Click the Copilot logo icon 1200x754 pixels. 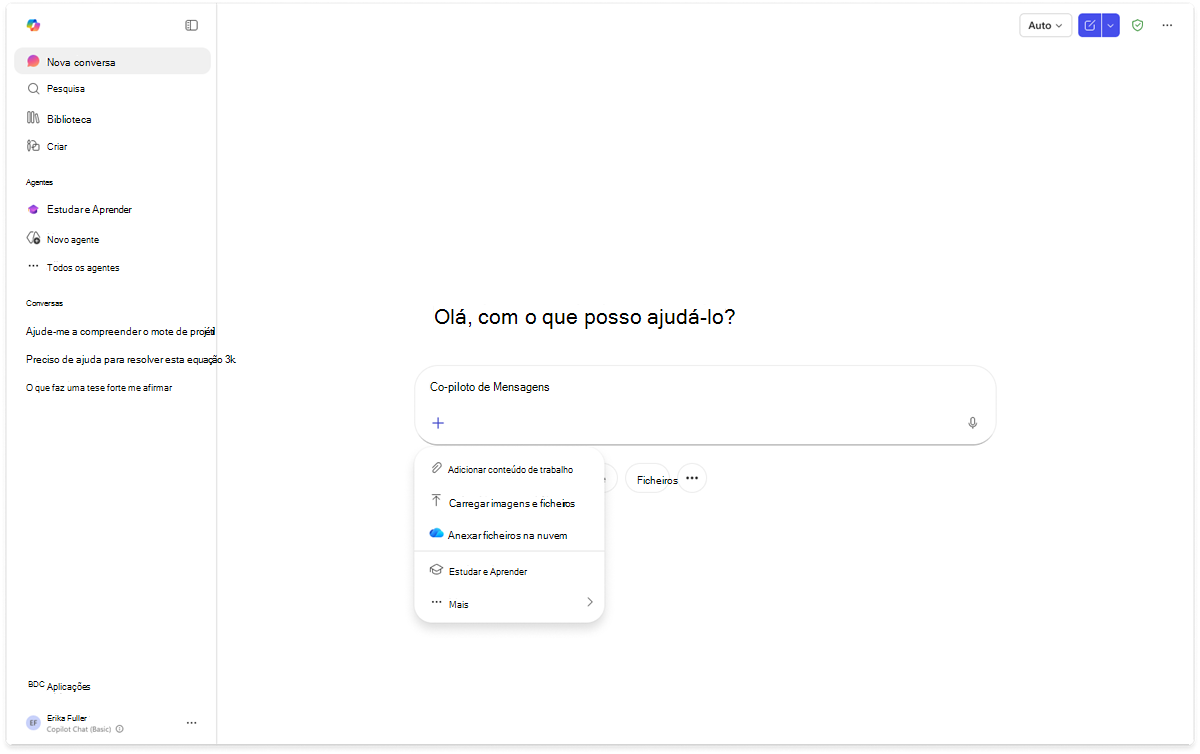33,25
